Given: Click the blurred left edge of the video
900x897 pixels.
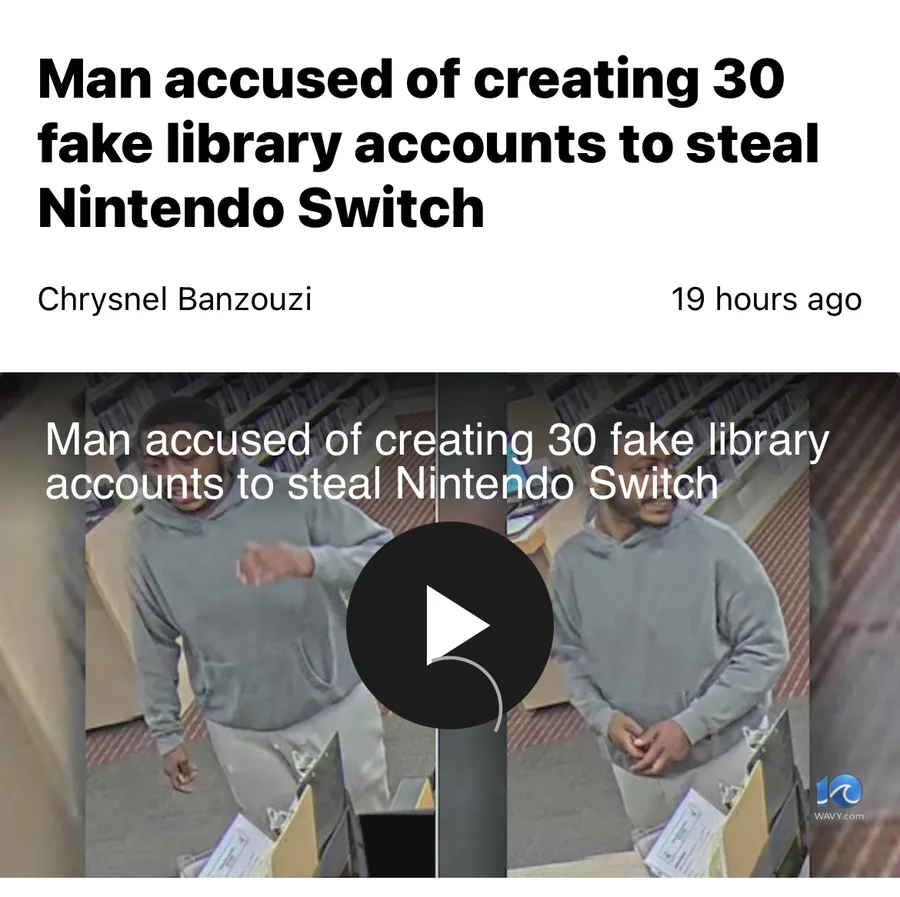Looking at the screenshot, I should click(42, 624).
